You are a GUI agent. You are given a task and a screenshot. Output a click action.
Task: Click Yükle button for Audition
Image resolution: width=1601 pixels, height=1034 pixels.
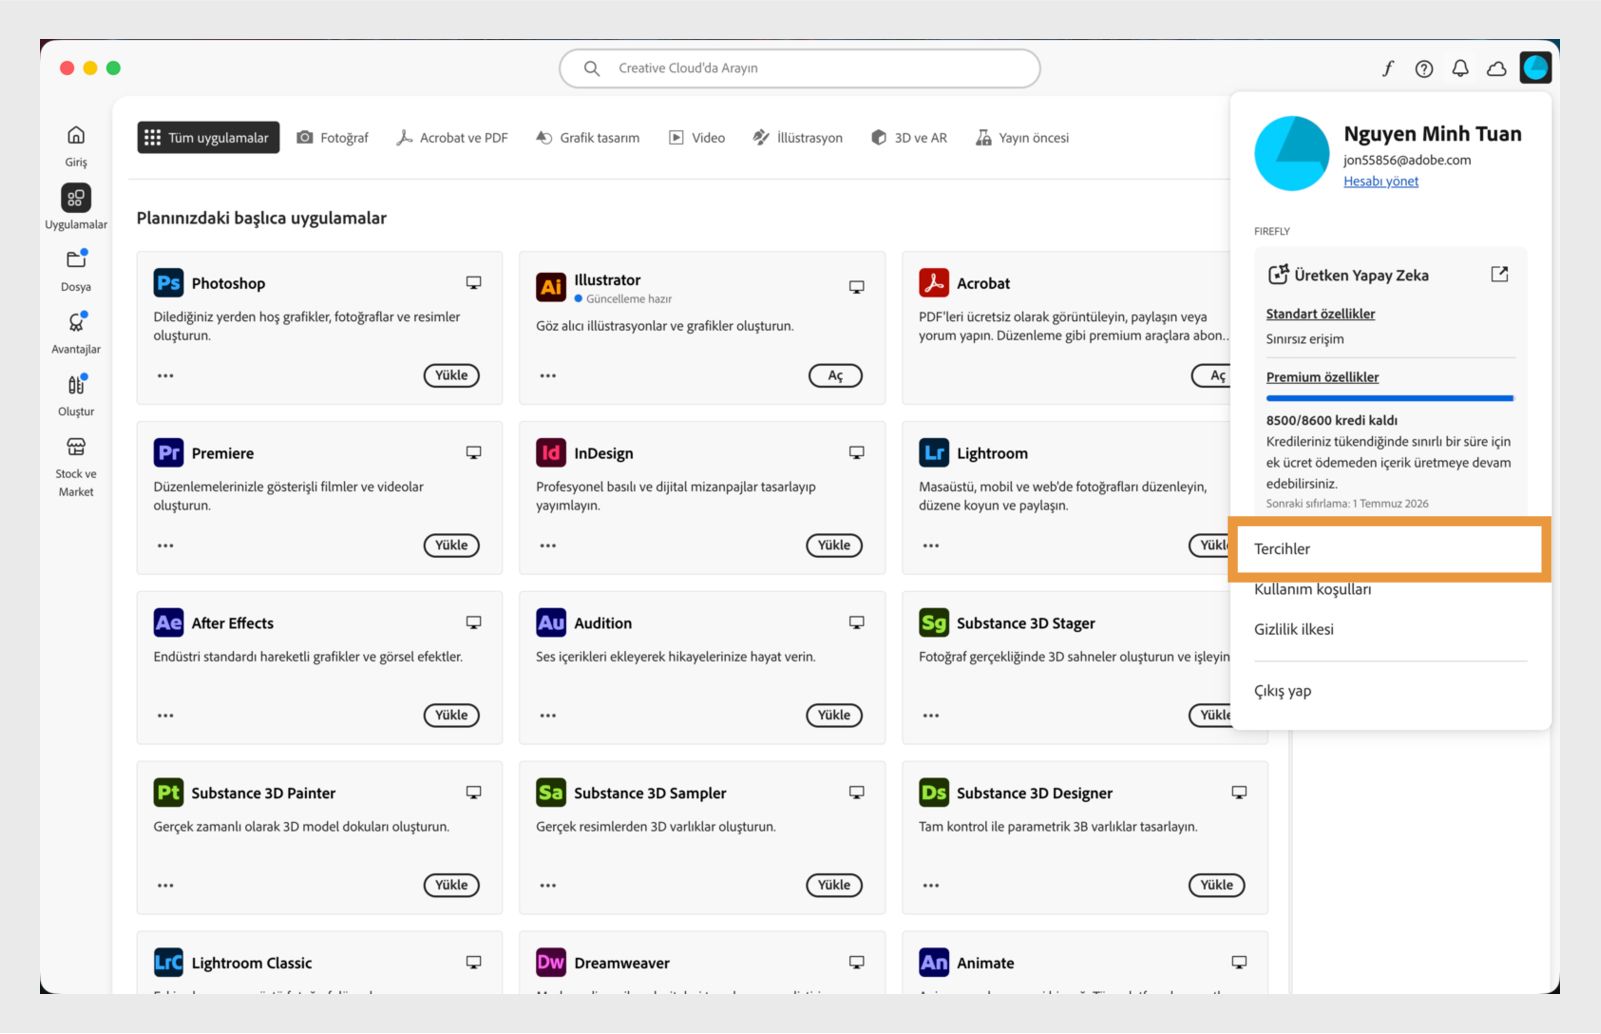pyautogui.click(x=834, y=716)
